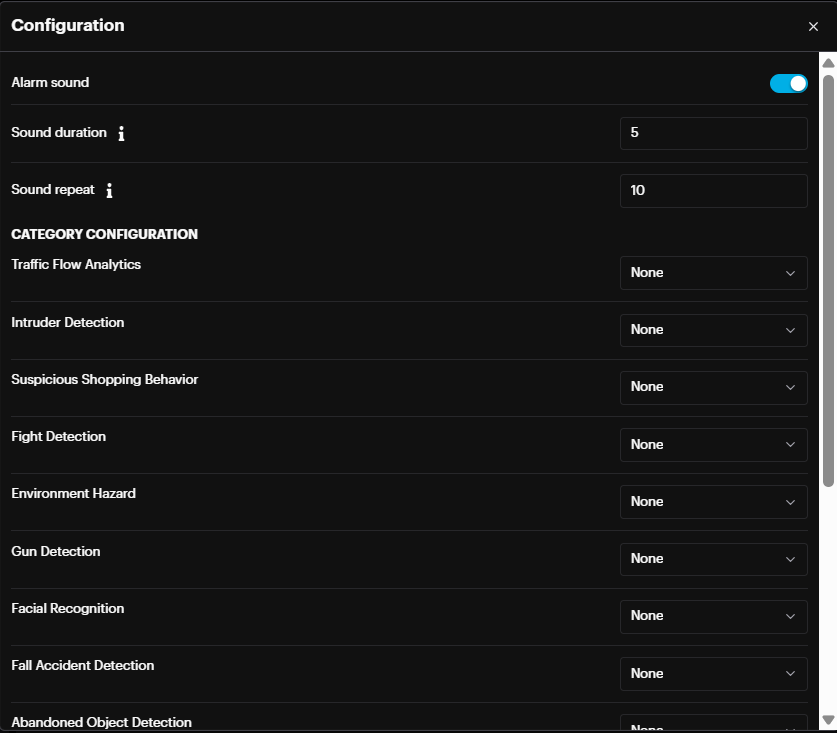Open the Fall Accident Detection dropdown
Viewport: 837px width, 733px height.
pyautogui.click(x=713, y=673)
